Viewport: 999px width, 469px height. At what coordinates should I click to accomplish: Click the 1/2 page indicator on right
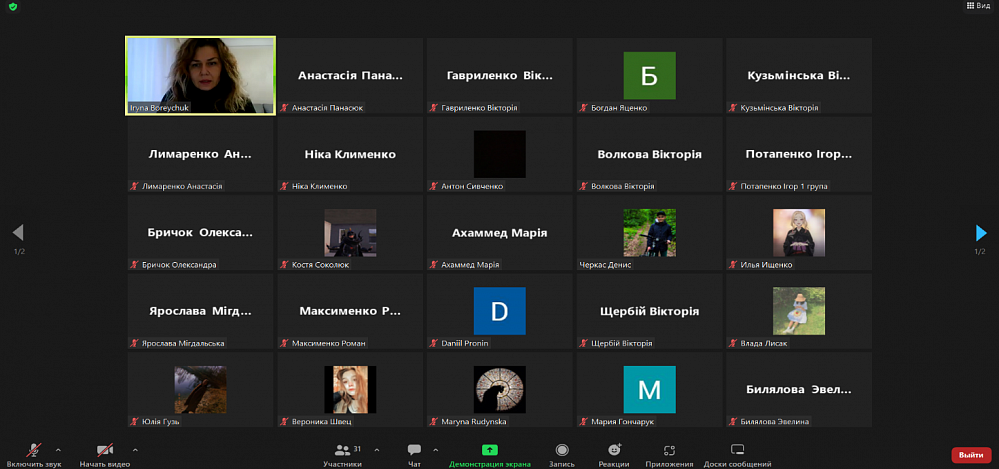click(980, 252)
